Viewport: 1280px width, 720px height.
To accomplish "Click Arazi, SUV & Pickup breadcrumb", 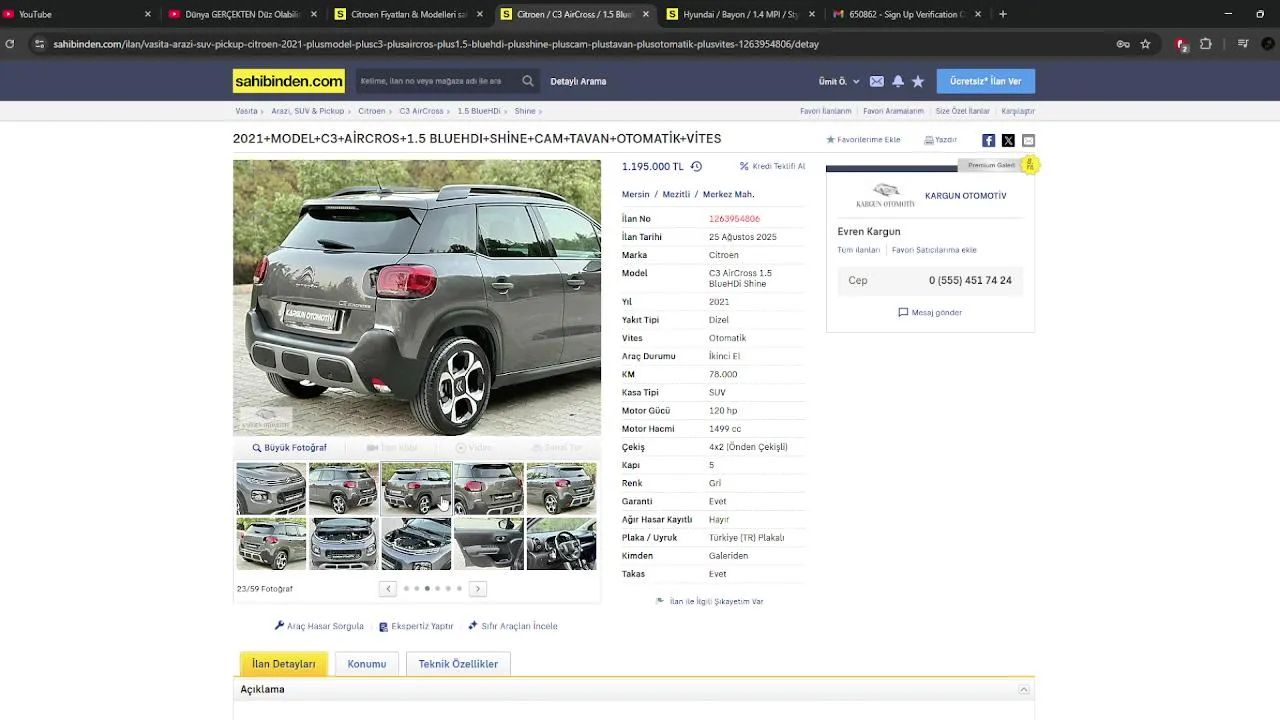I will coord(308,111).
